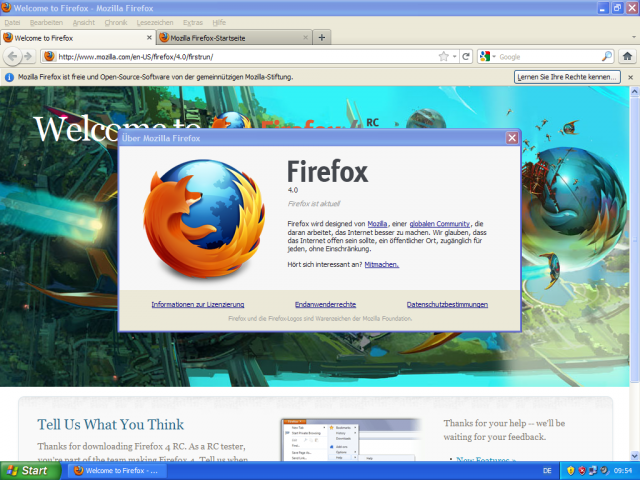The image size is (640, 480).
Task: Click the Google search field
Action: 549,57
